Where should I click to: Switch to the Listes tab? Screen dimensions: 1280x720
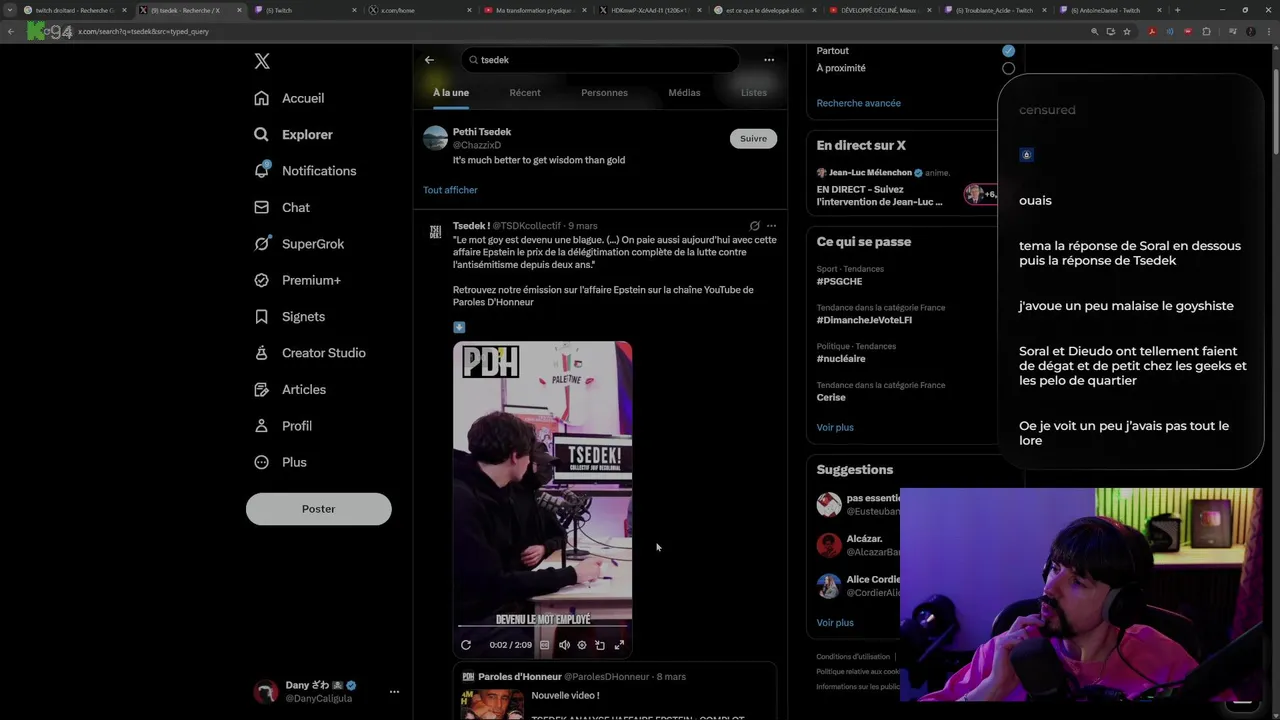[754, 93]
